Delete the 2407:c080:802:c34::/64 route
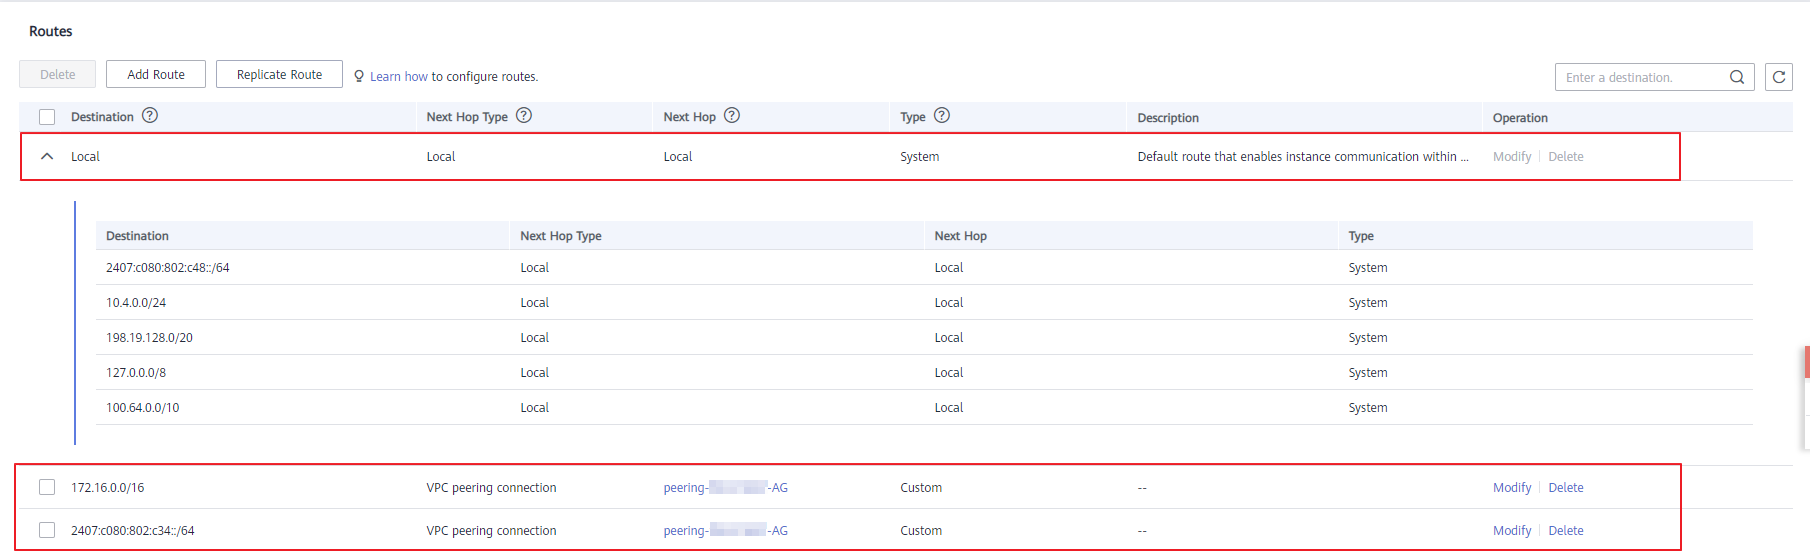This screenshot has height=551, width=1810. pyautogui.click(x=1565, y=530)
